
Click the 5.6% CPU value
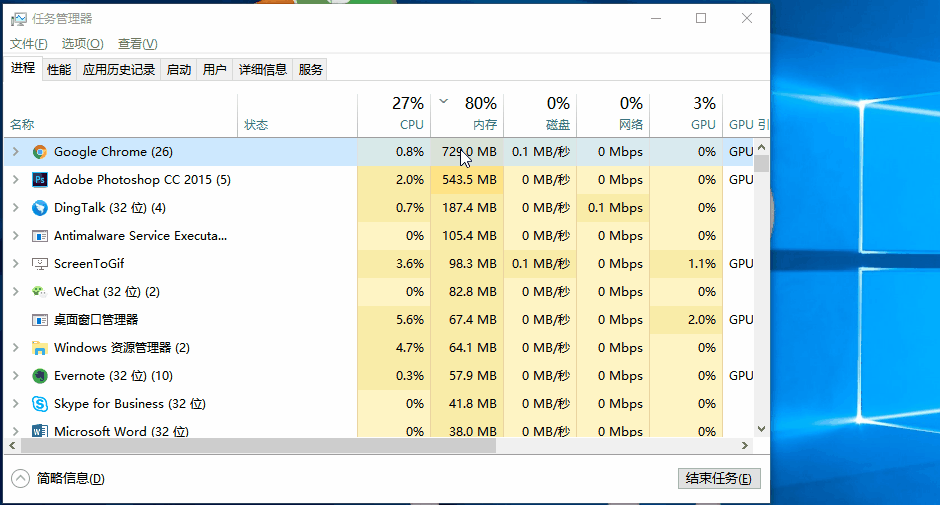tap(410, 320)
